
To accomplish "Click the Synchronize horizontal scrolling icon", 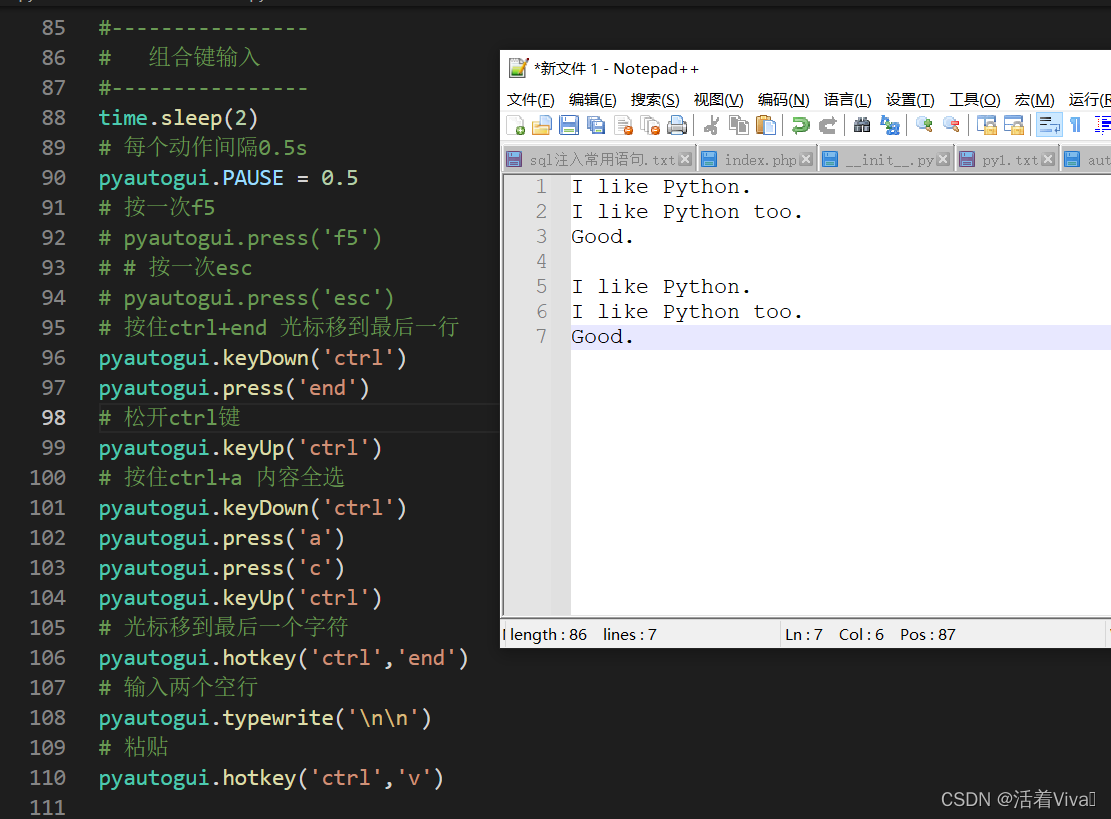I will click(1013, 125).
